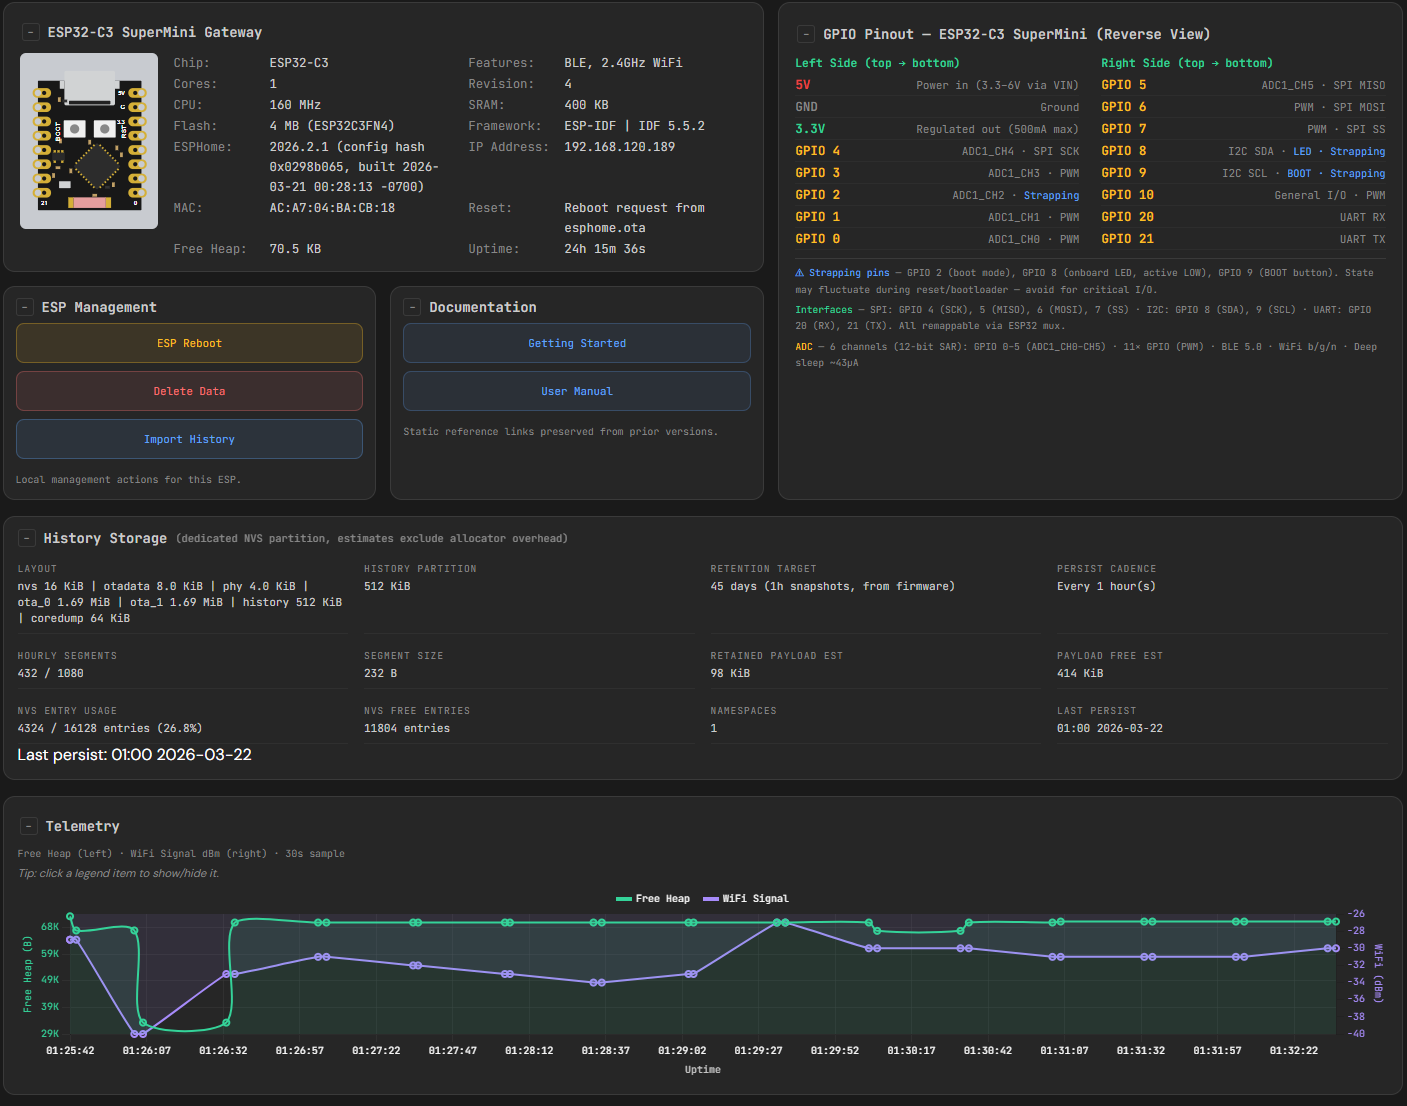Click the Strapping tag on GPIO 2
The height and width of the screenshot is (1106, 1407).
tap(1051, 196)
